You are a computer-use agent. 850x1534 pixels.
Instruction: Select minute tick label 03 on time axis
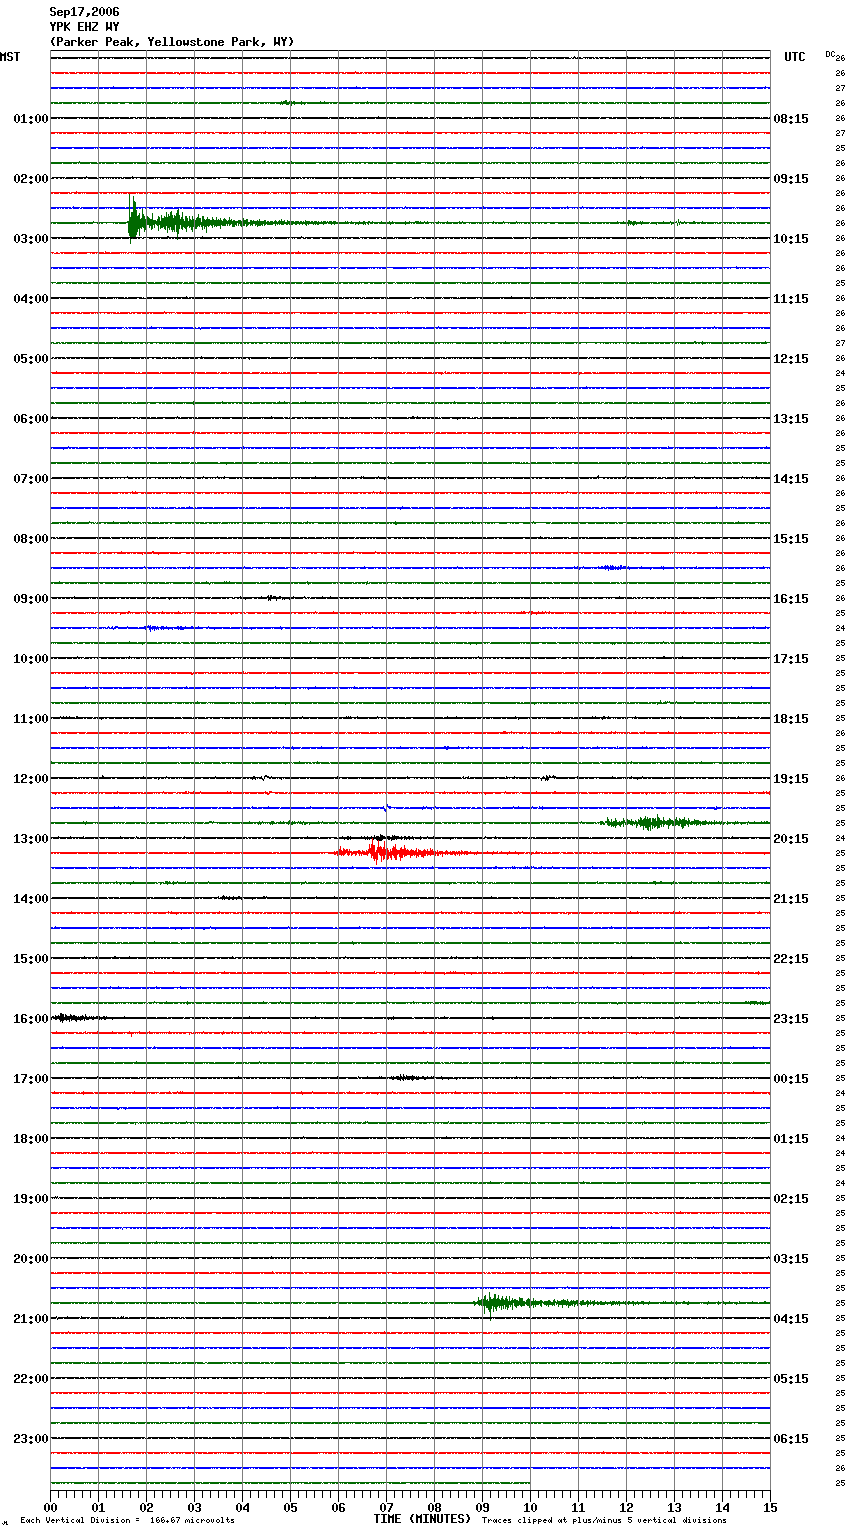tap(194, 1507)
